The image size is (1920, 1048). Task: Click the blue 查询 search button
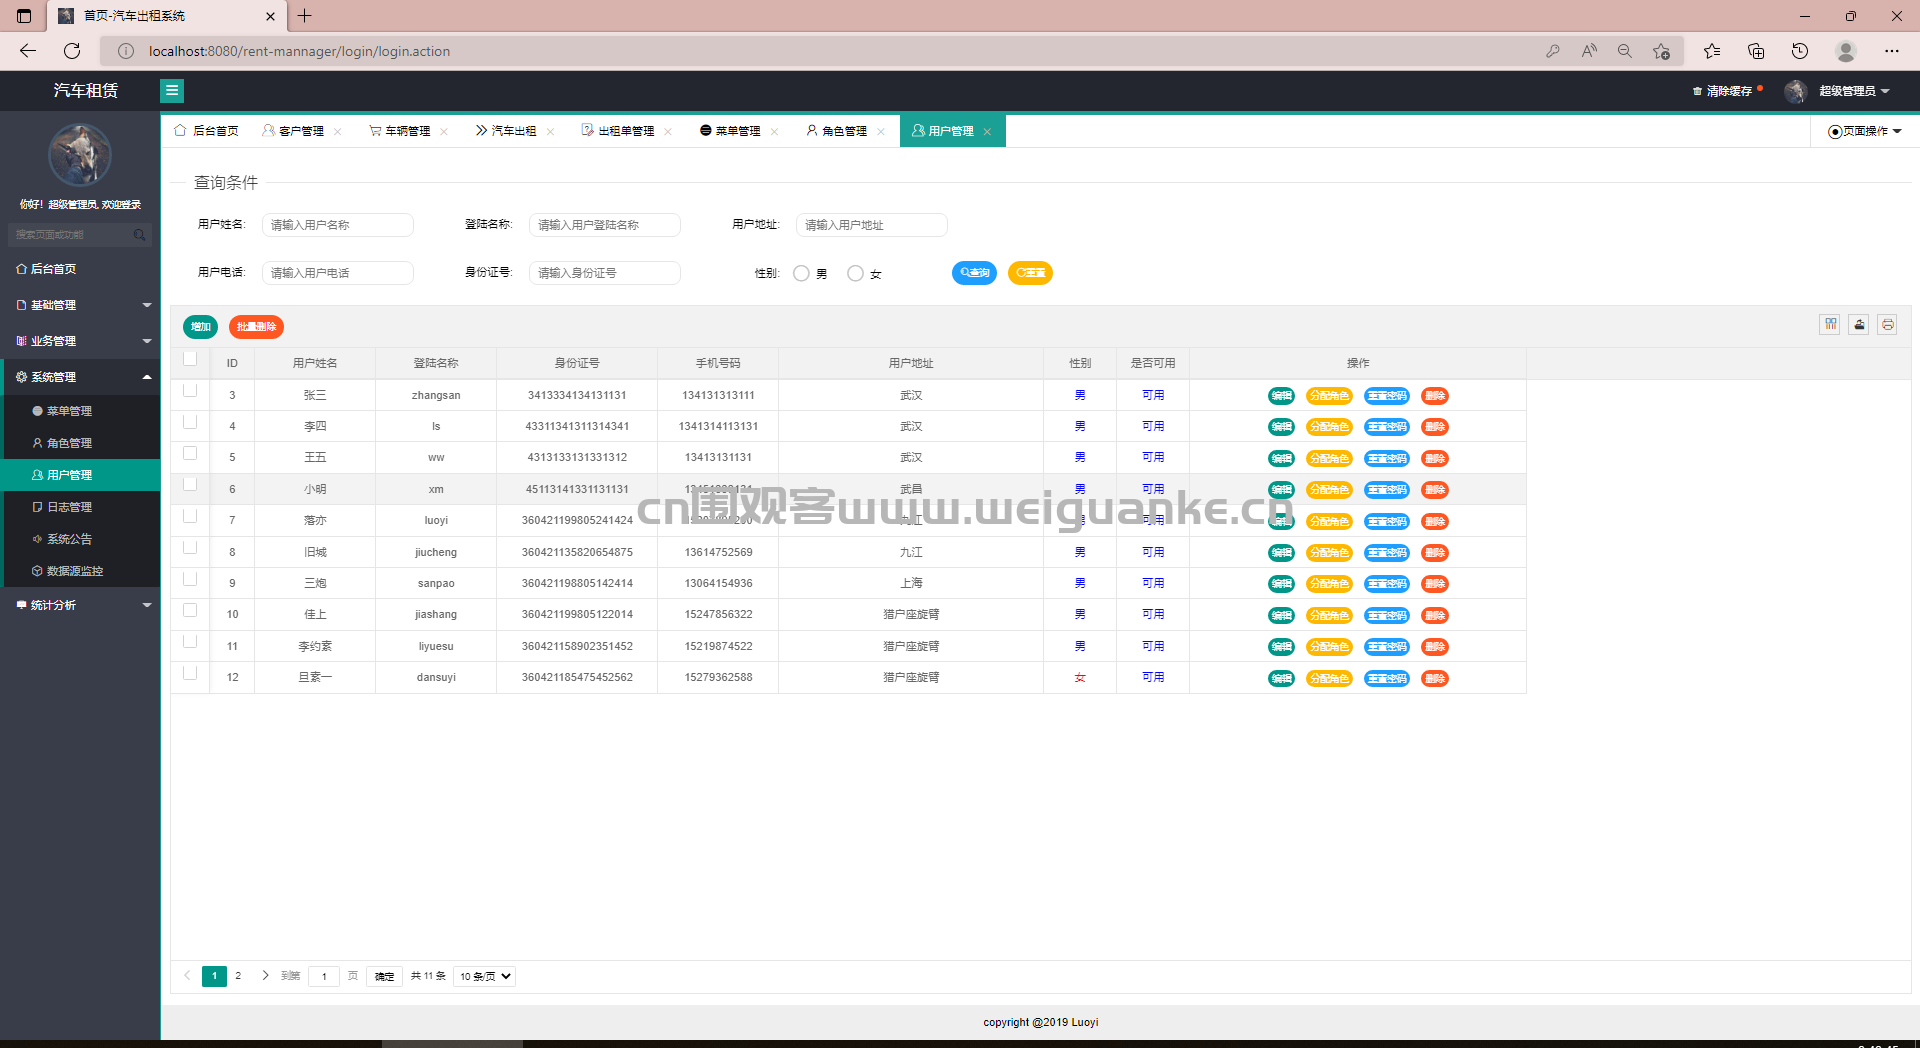click(974, 273)
